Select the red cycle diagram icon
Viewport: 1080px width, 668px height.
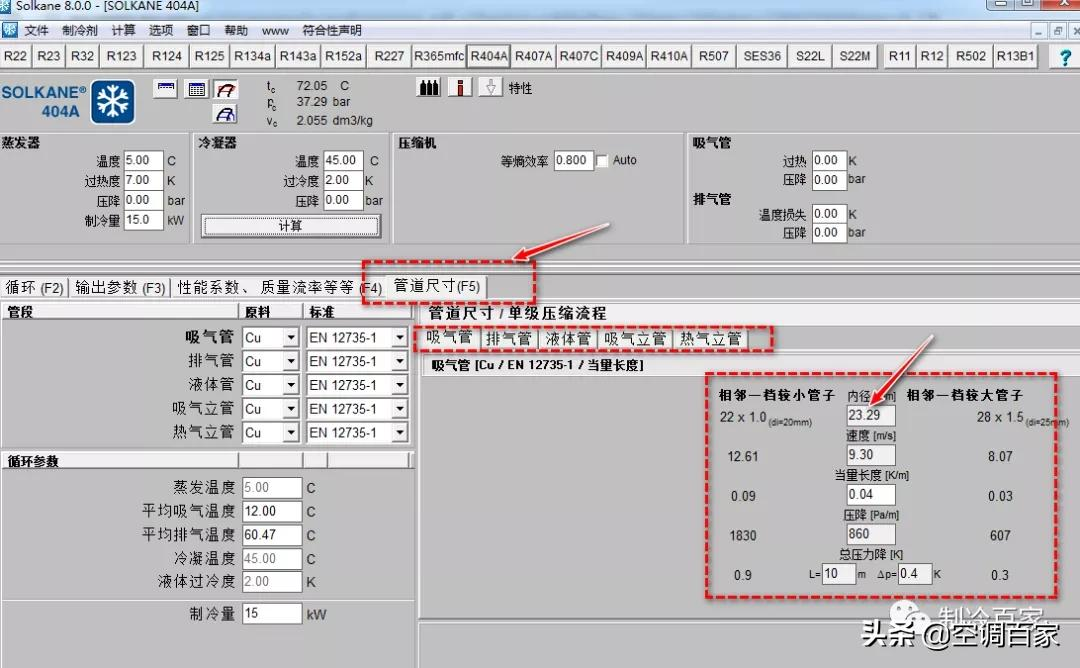pyautogui.click(x=226, y=89)
